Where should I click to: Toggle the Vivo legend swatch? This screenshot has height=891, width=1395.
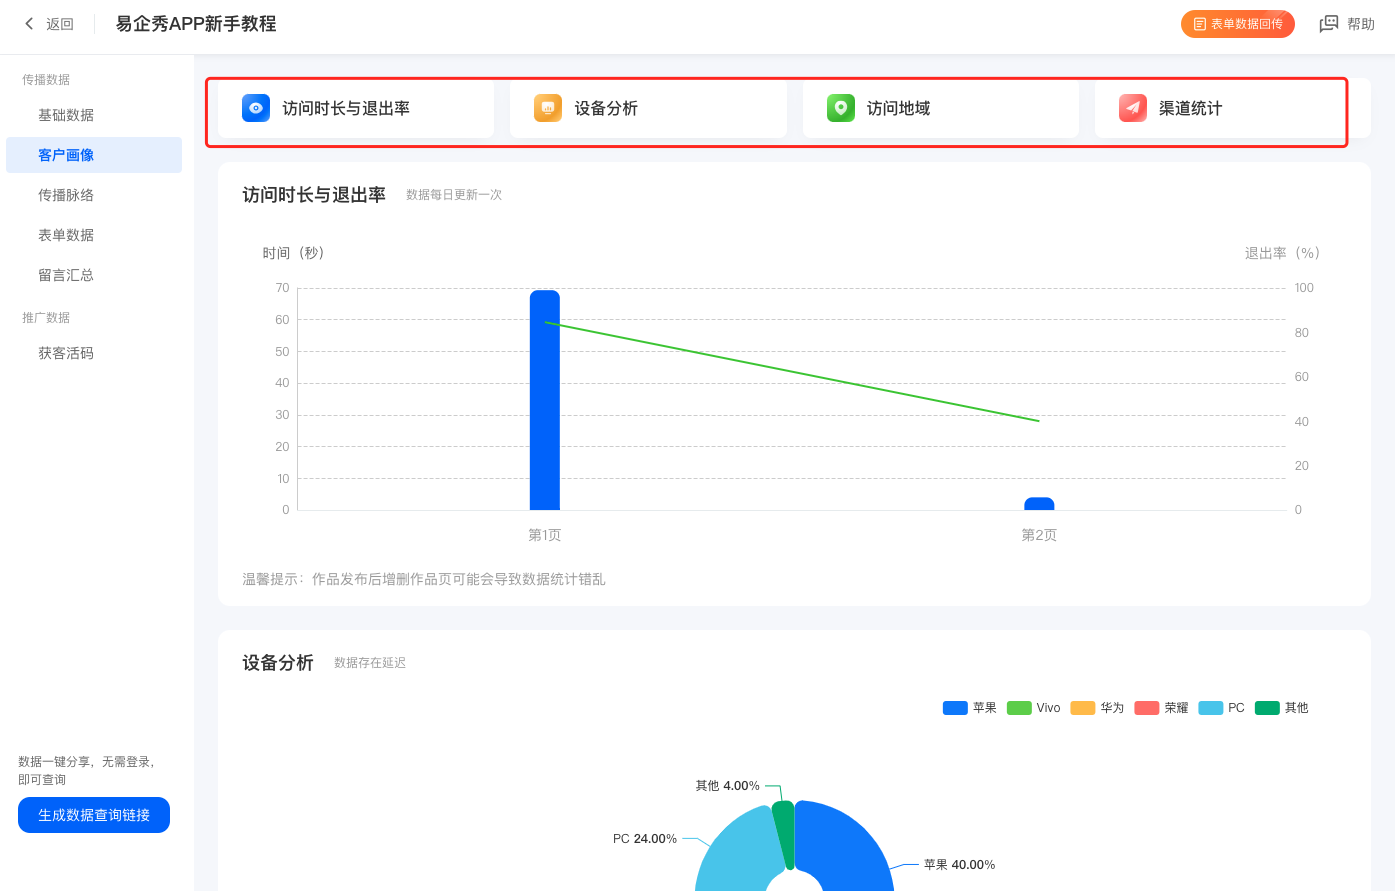[1019, 708]
